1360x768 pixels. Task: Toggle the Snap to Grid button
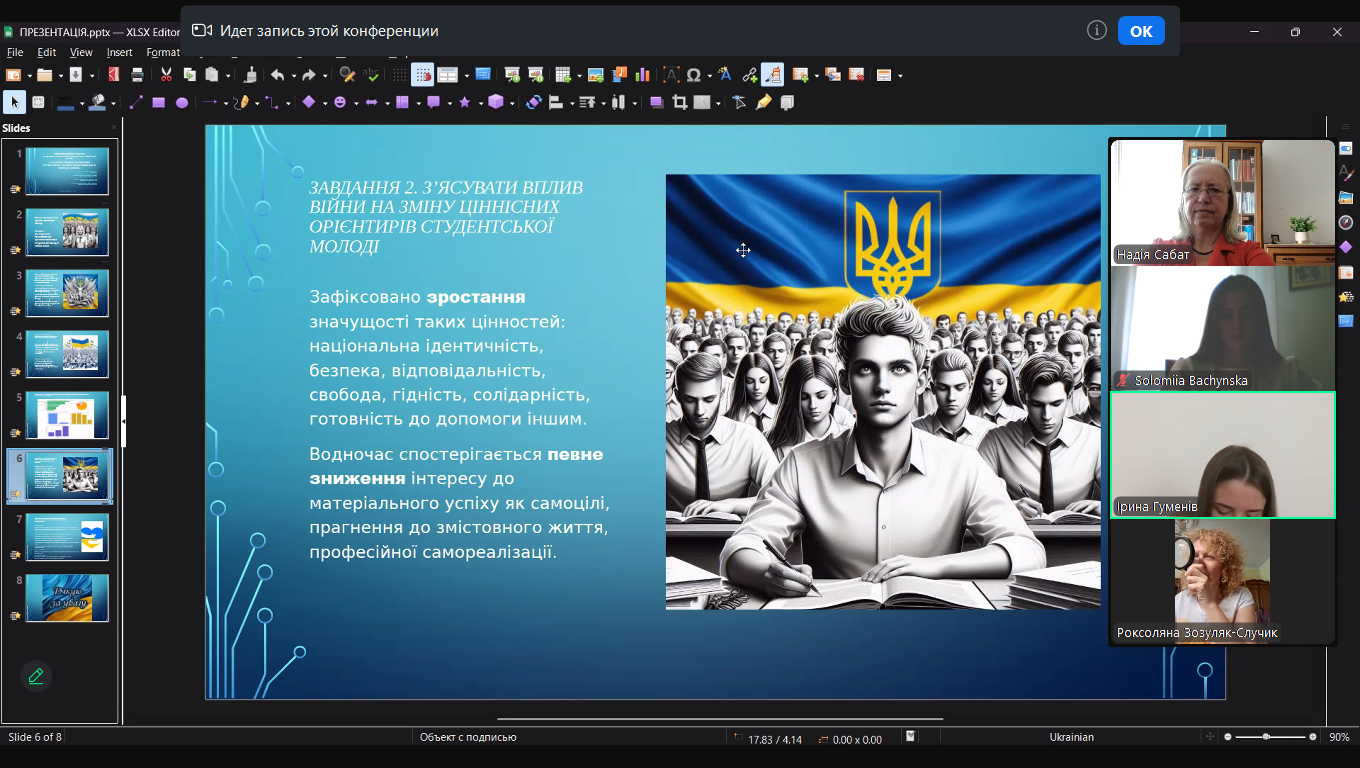click(x=423, y=75)
